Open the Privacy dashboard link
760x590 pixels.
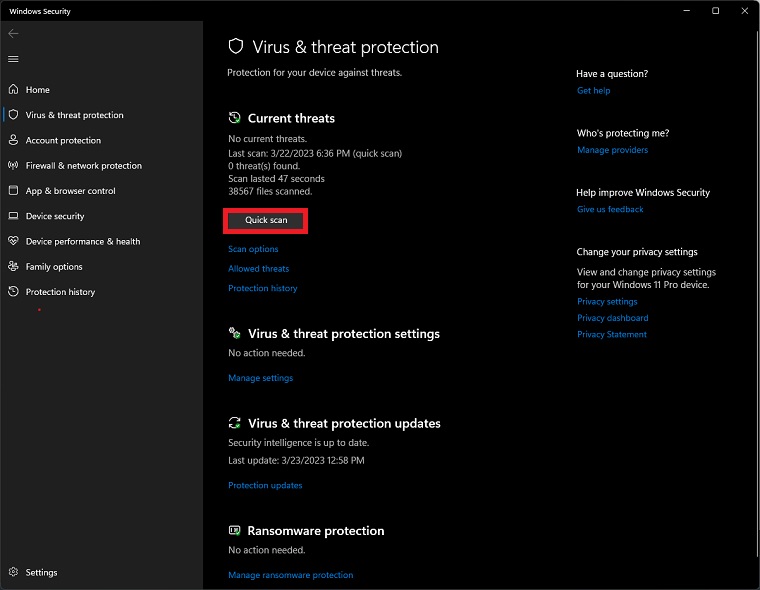[612, 318]
